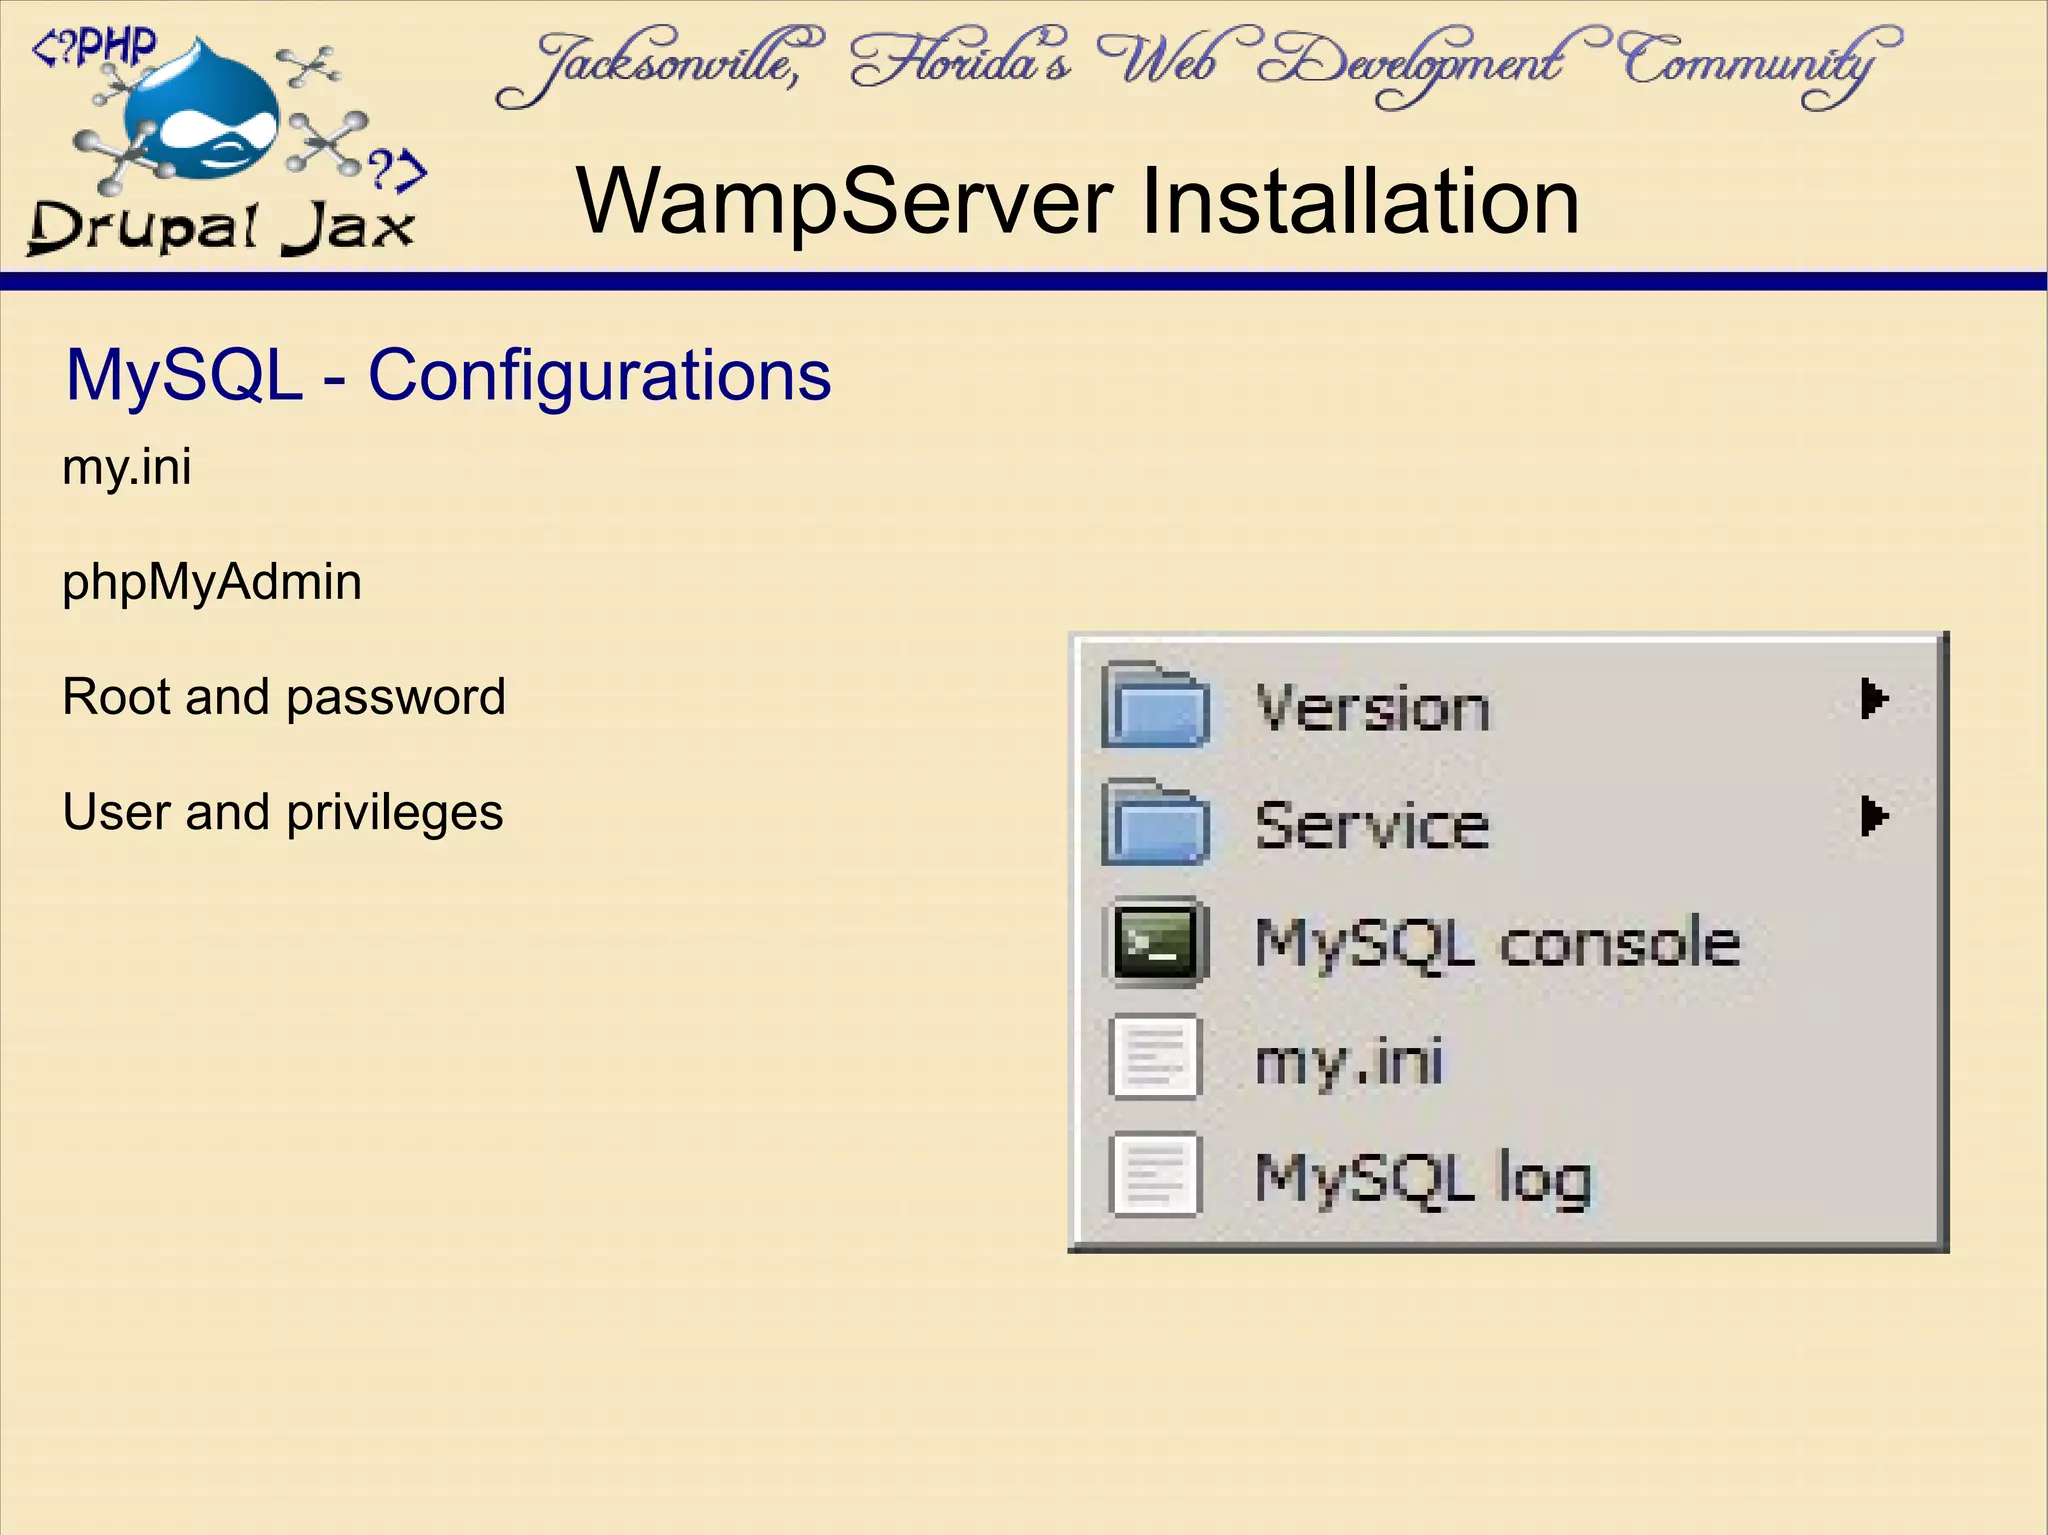Click the Drupal Jax logo
2048x1535 pixels.
228,140
